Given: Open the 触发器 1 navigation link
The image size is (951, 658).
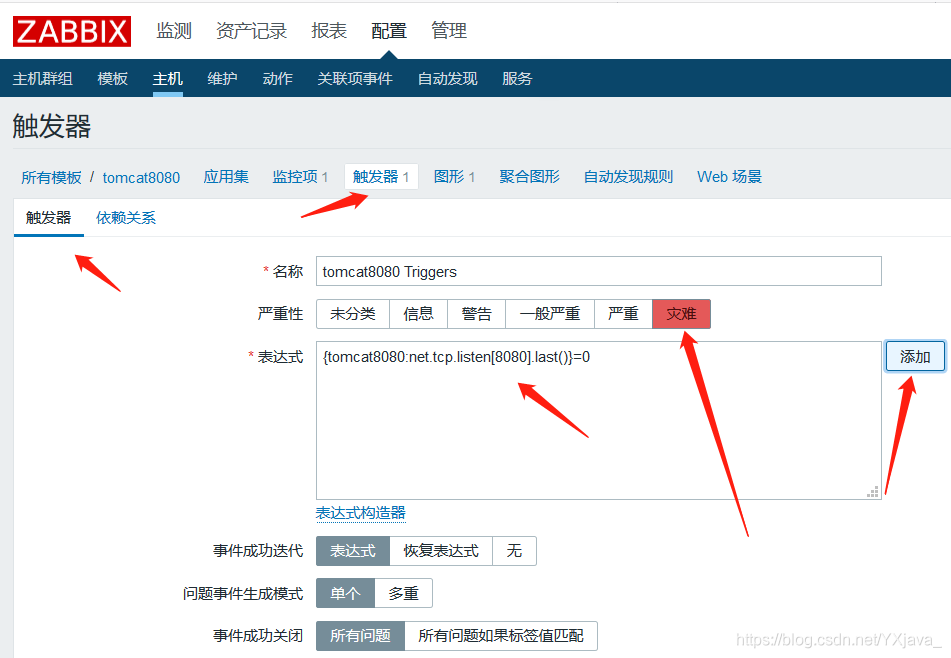Looking at the screenshot, I should [381, 176].
